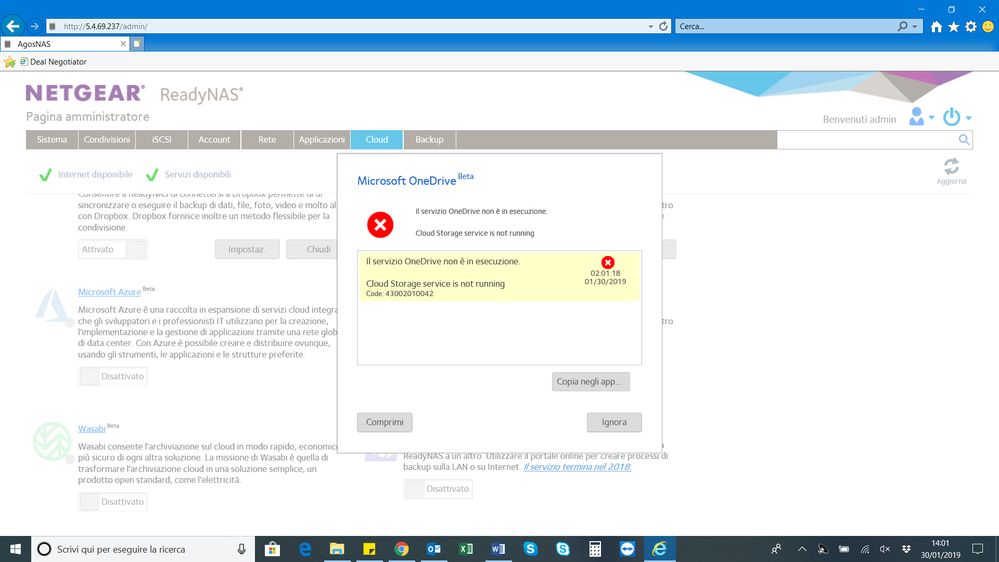Open the admin user profile icon
999x562 pixels.
click(x=916, y=117)
